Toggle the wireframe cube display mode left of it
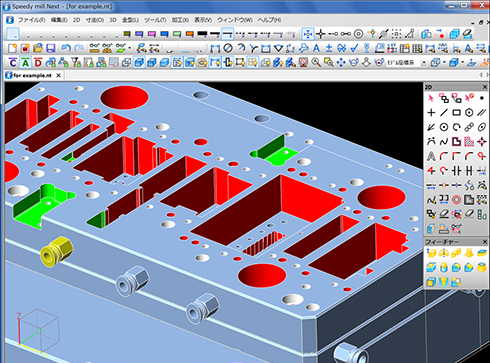 (126, 62)
